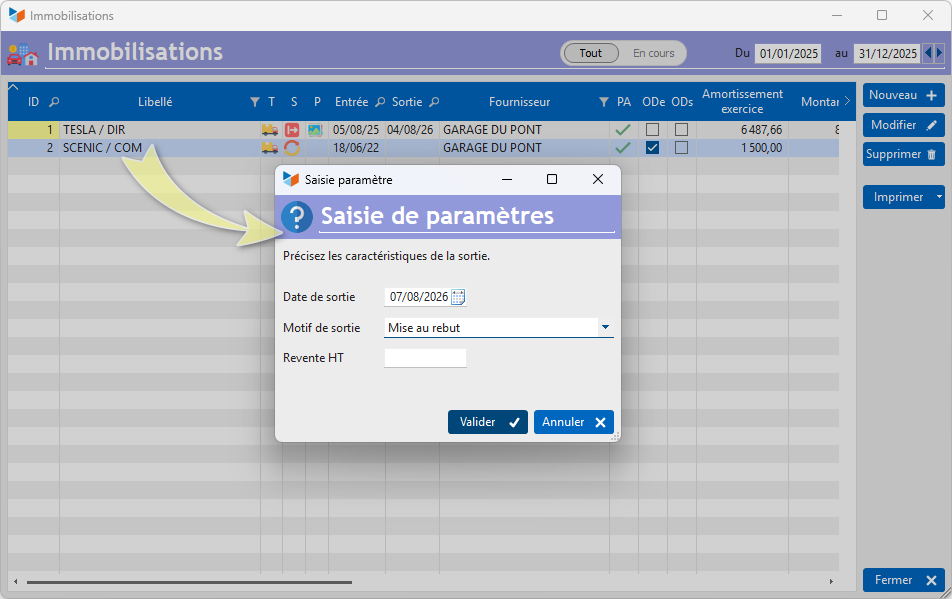Toggle ODs checkbox for SCENIC row

click(681, 147)
